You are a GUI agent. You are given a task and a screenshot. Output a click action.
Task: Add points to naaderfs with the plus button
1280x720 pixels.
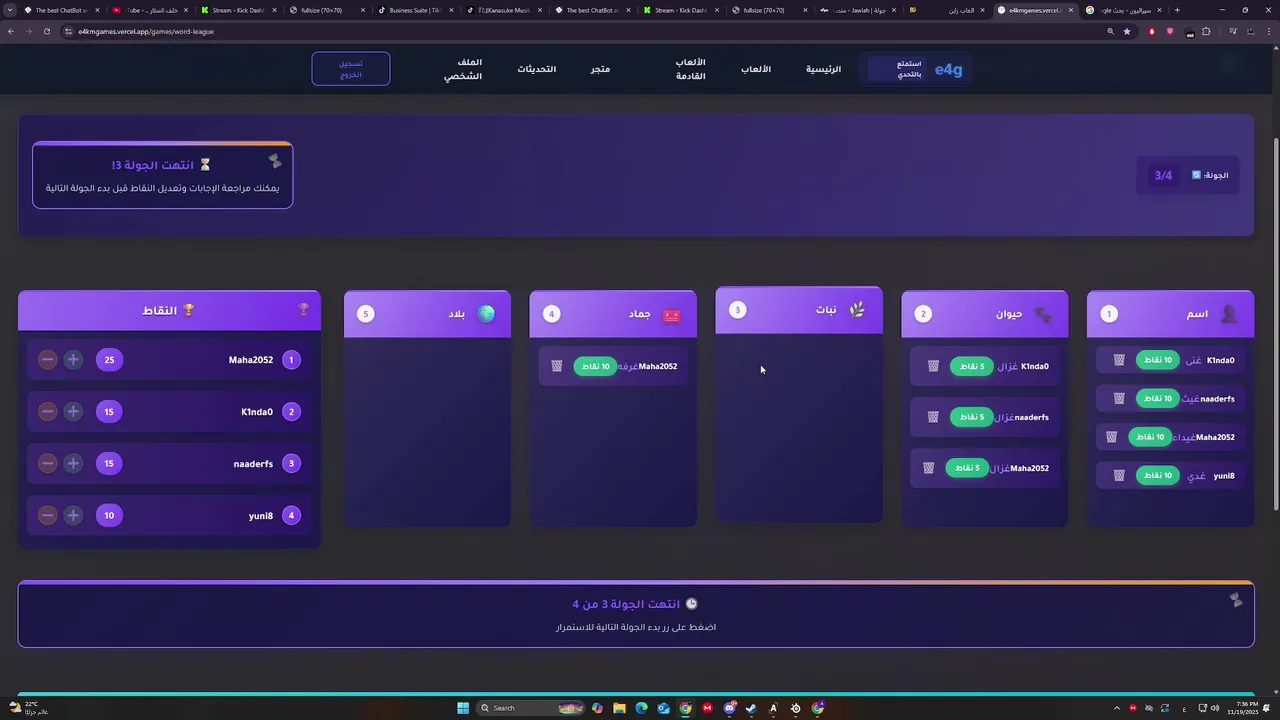(73, 463)
